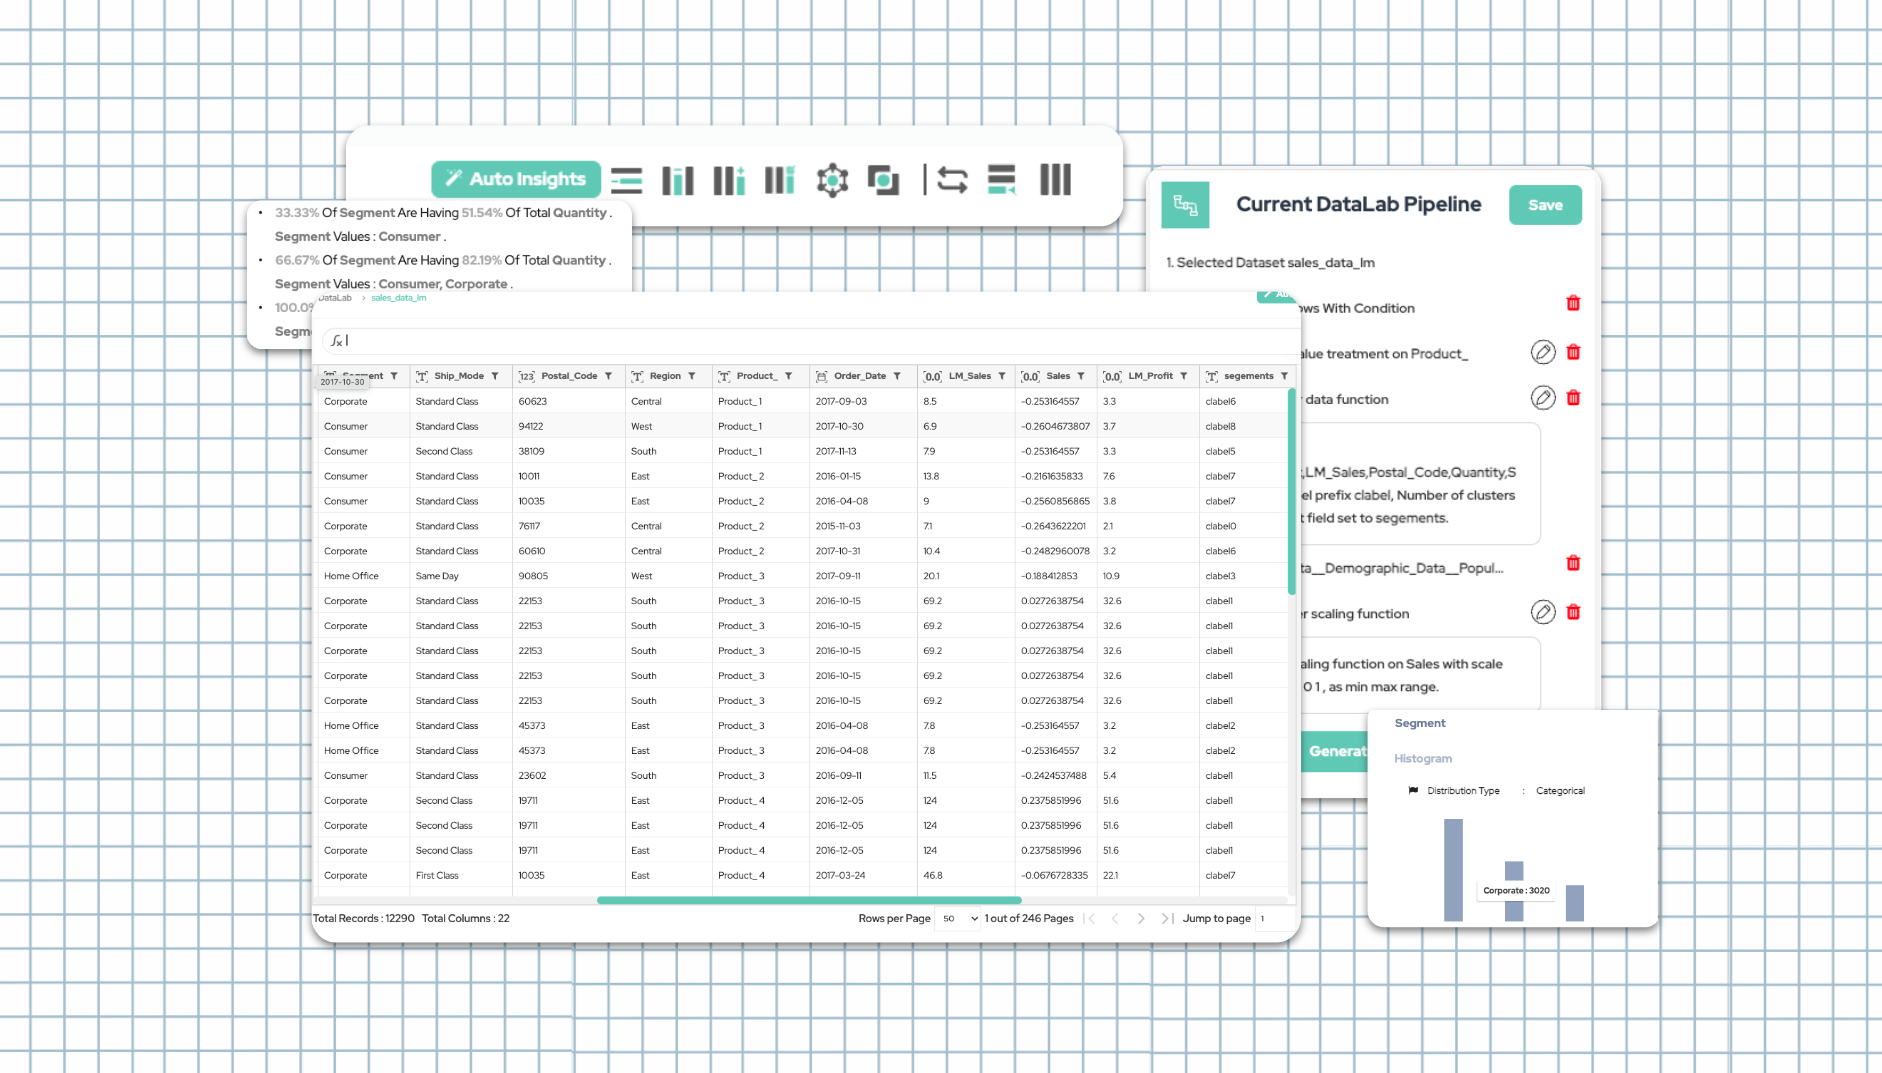Go to the previous page

(1115, 918)
